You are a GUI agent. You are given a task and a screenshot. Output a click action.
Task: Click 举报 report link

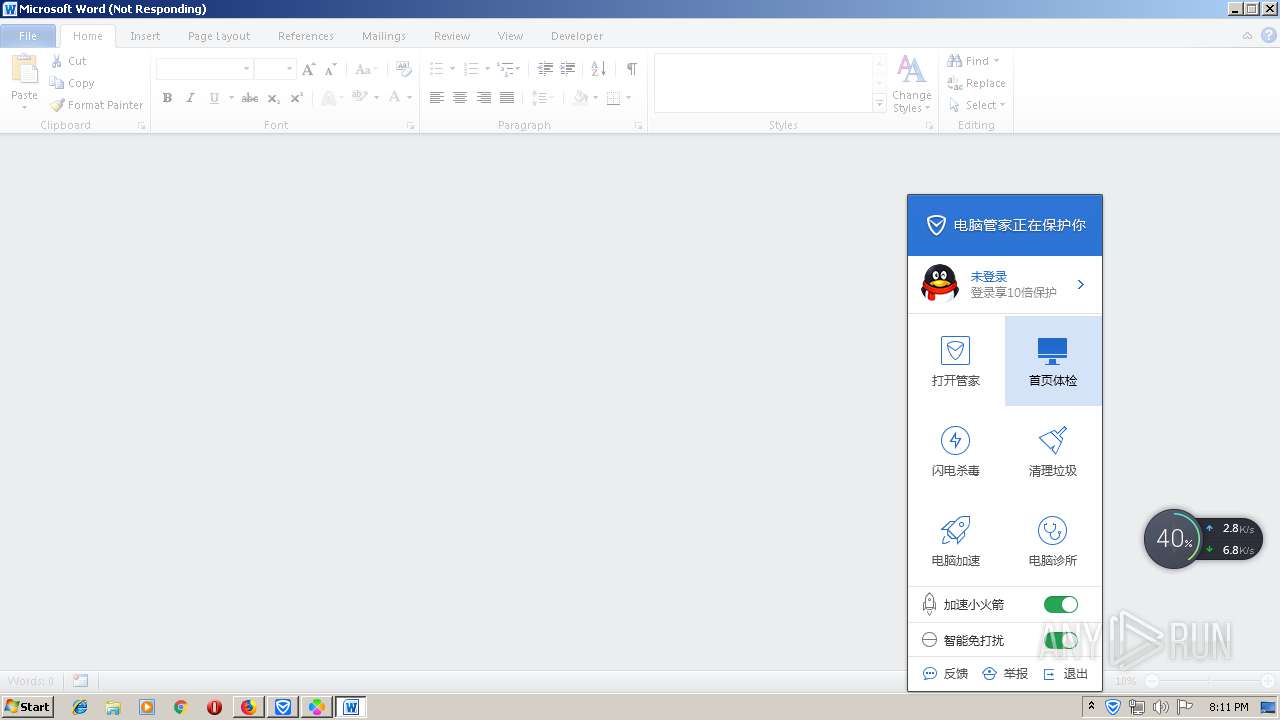(1006, 674)
